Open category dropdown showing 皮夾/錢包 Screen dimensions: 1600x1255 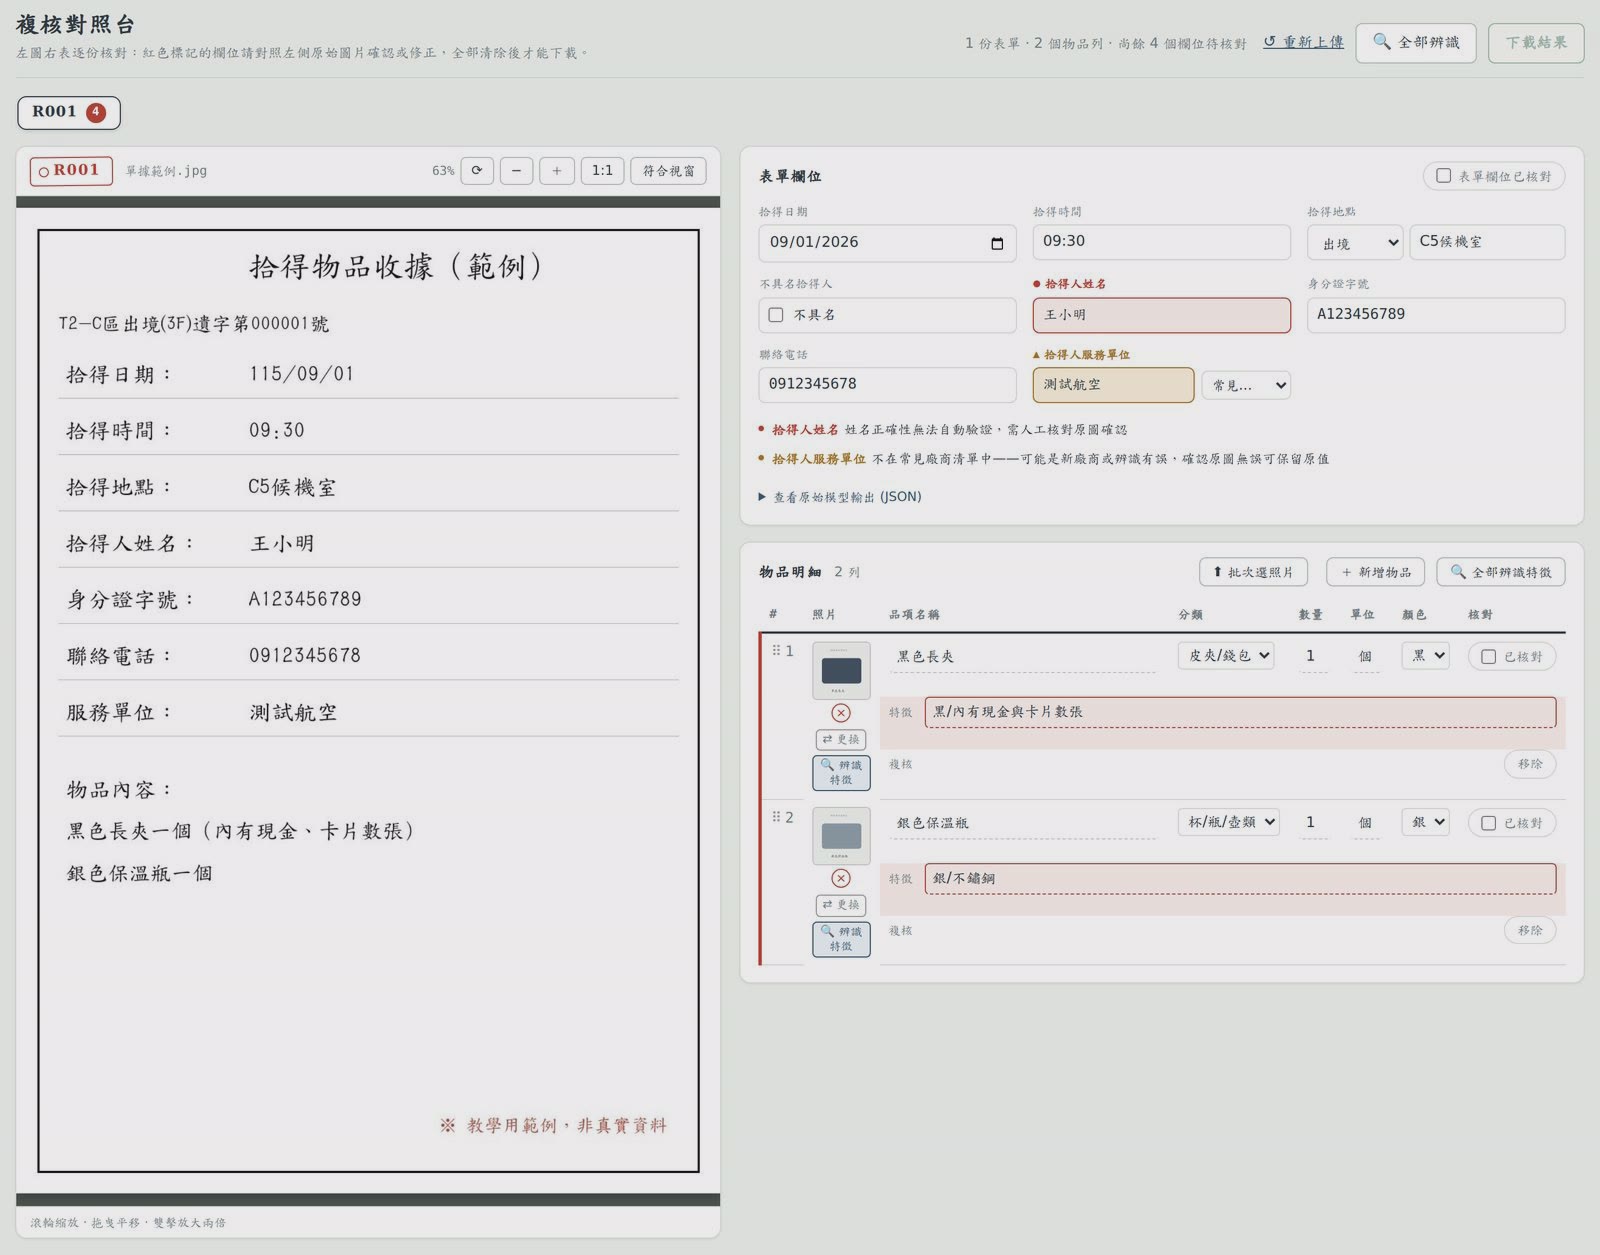tap(1227, 655)
